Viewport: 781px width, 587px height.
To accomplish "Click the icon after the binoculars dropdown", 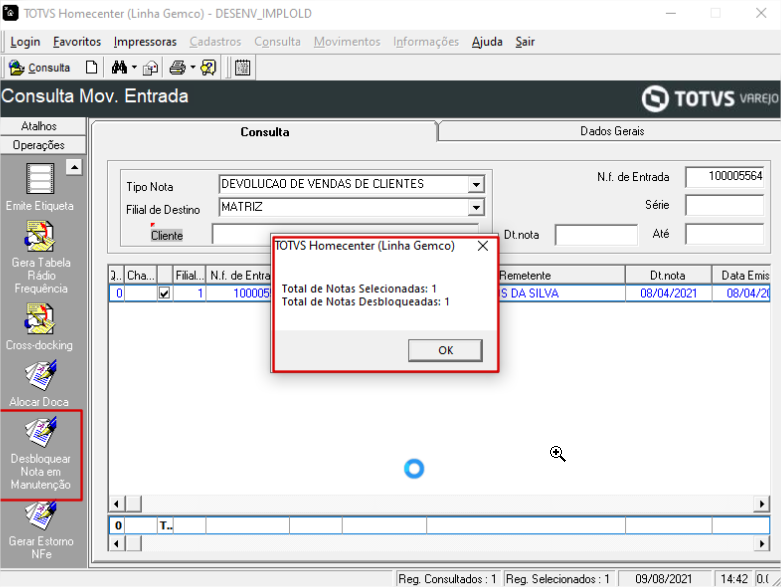I will point(150,67).
